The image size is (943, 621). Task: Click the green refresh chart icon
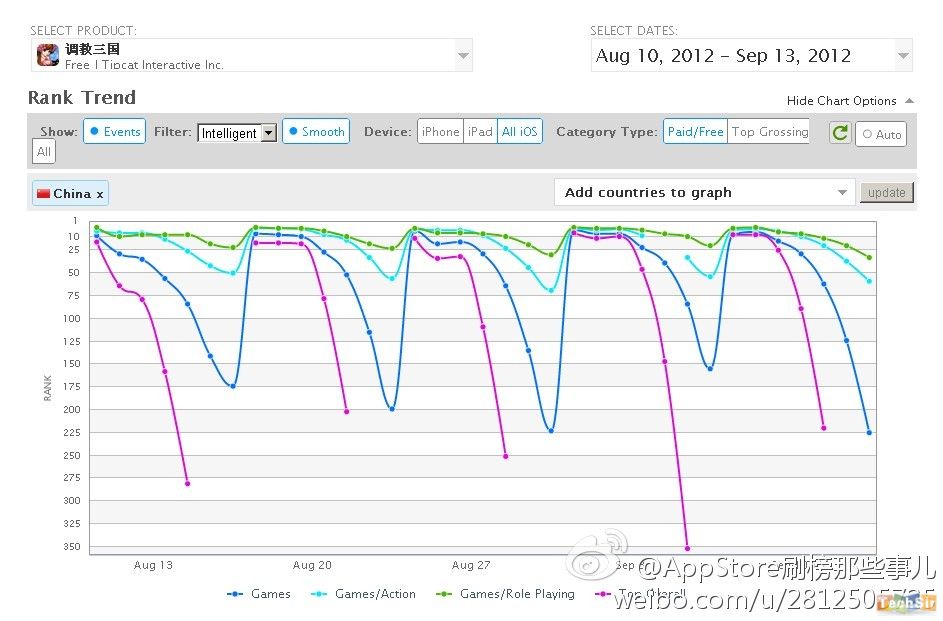pyautogui.click(x=840, y=132)
